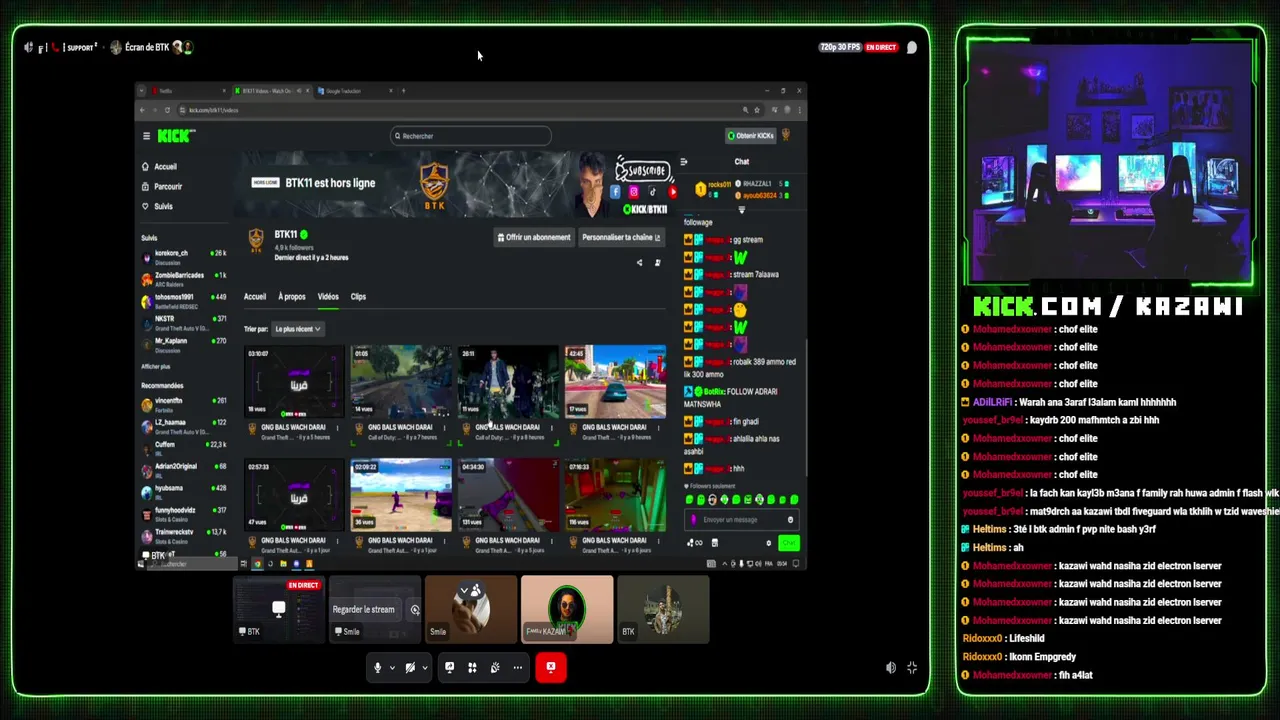Click the Kick logo

pos(174,136)
